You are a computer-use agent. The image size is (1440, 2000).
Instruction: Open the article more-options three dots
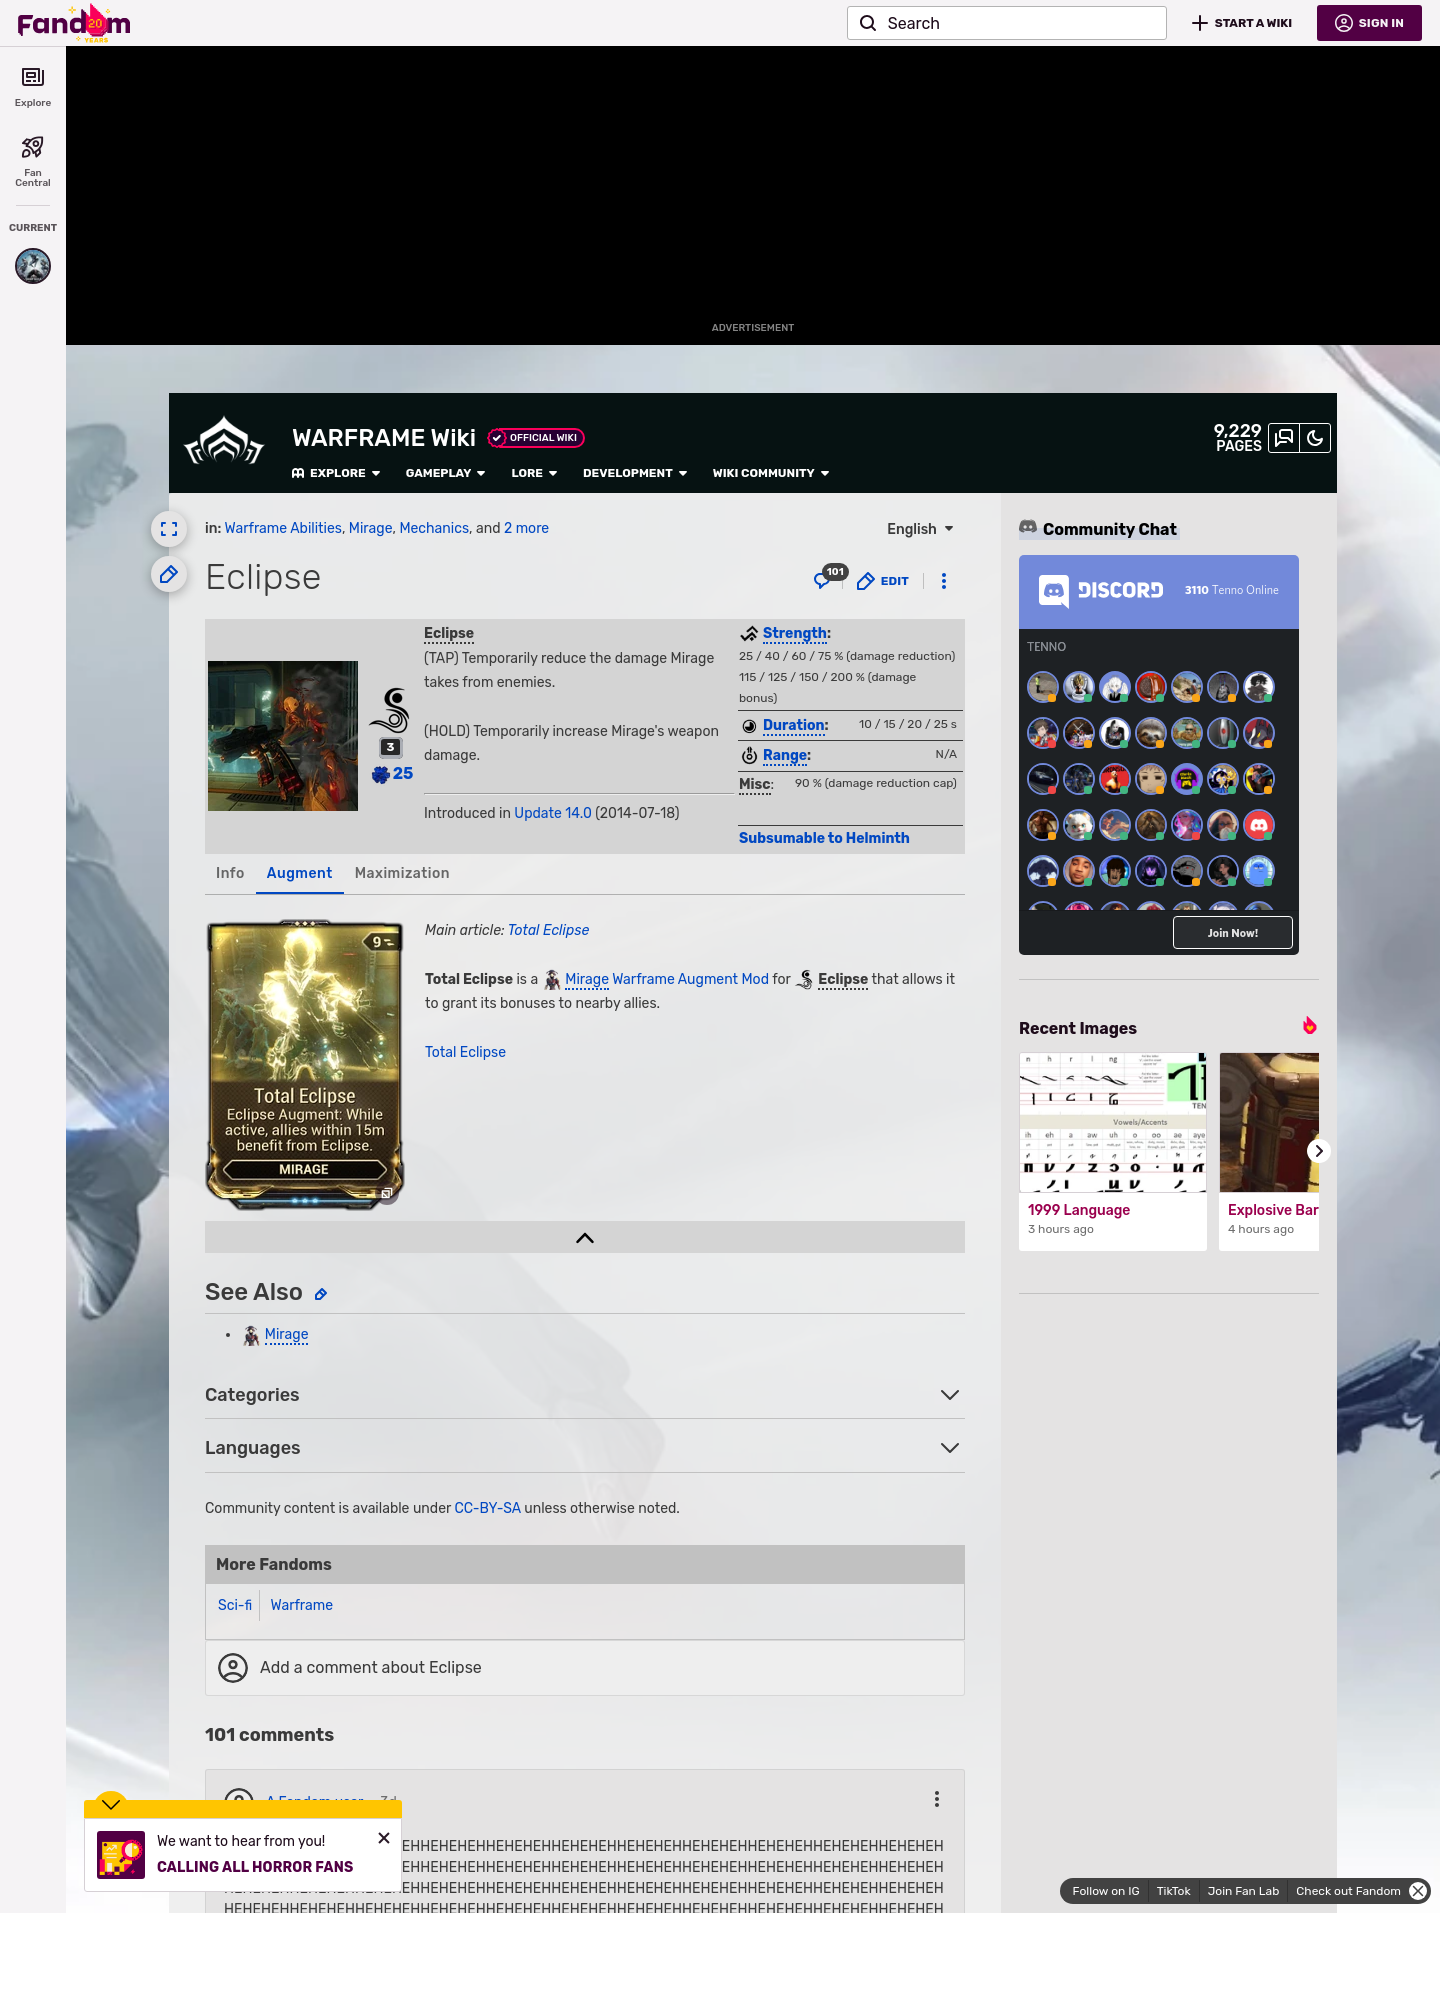coord(944,581)
